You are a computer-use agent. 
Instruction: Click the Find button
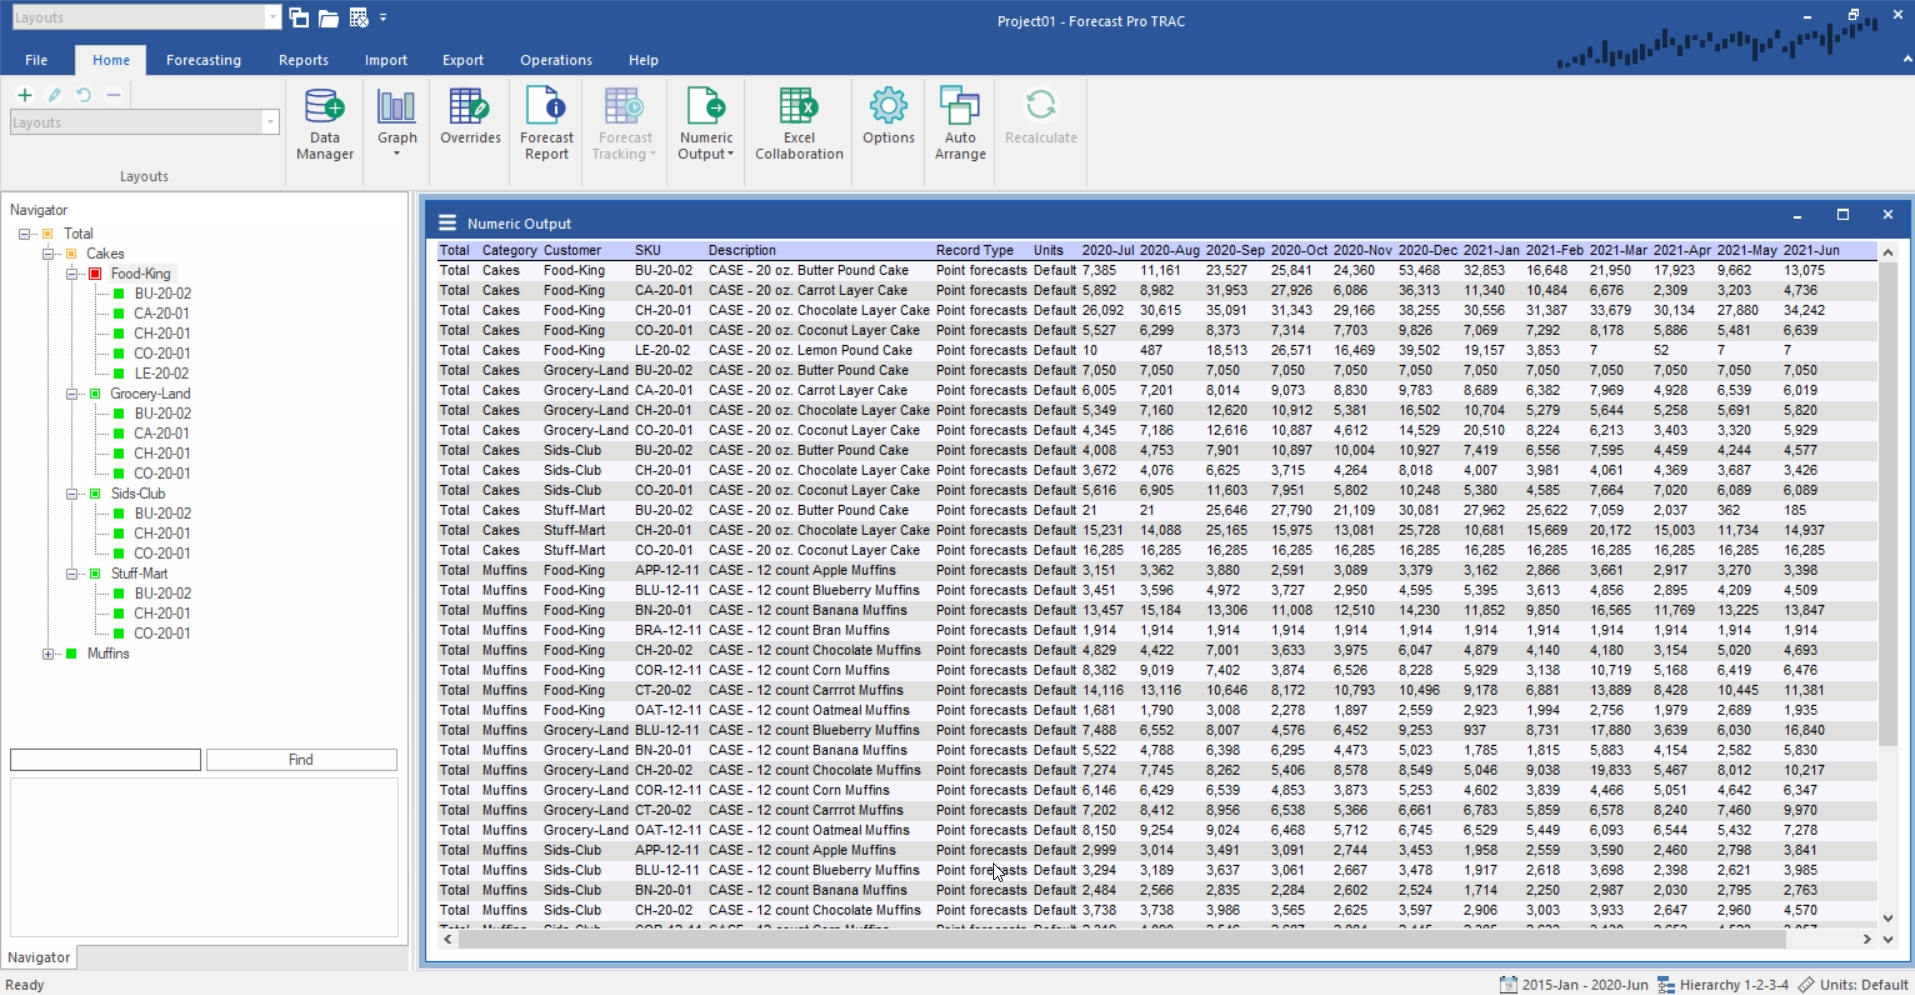point(301,760)
